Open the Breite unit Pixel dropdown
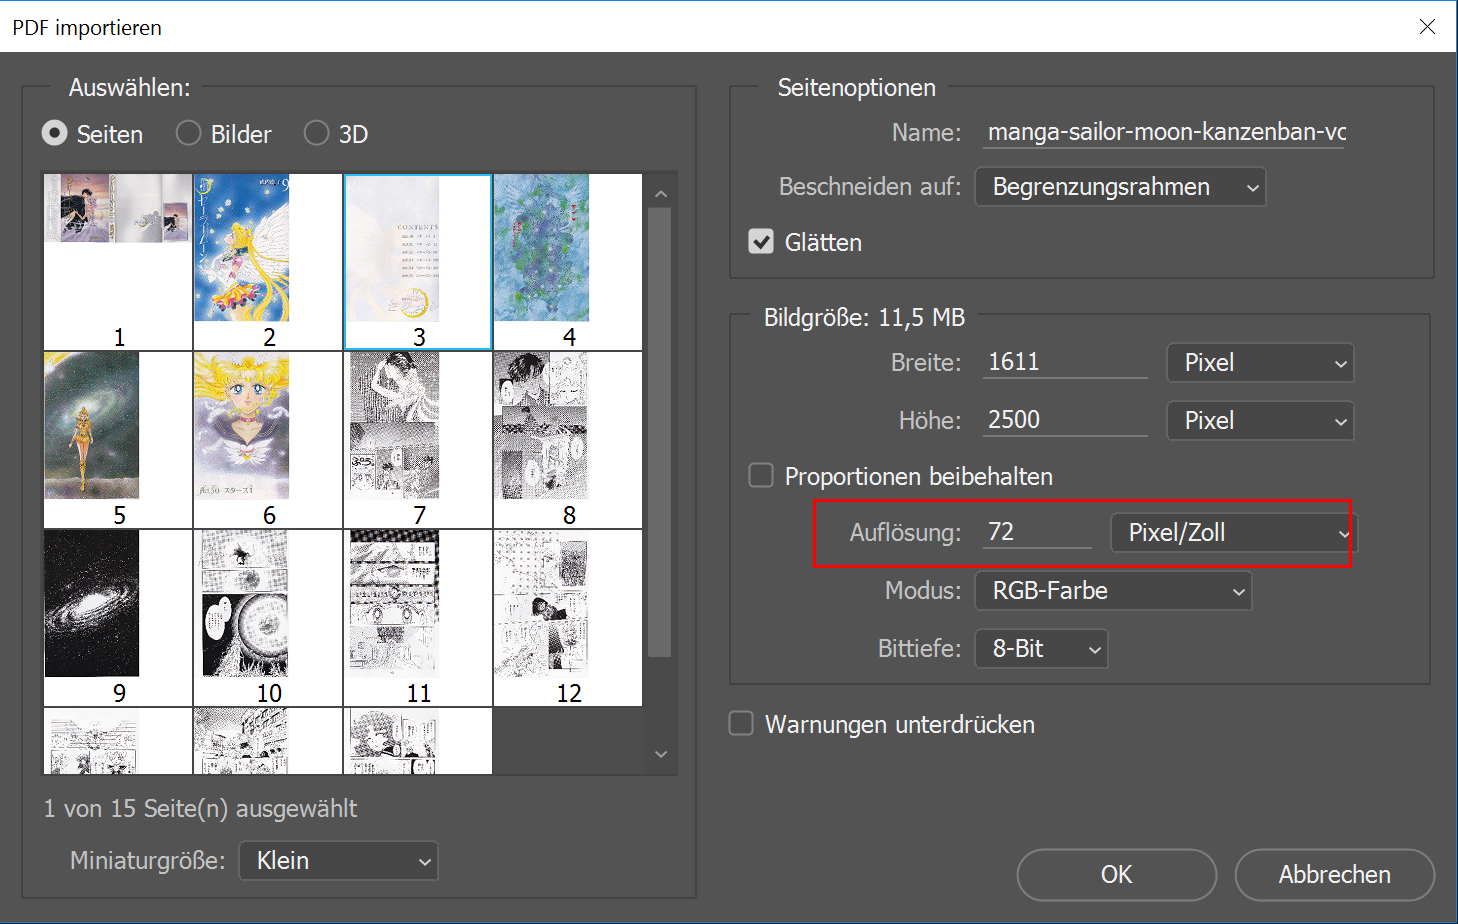Viewport: 1458px width, 924px height. tap(1260, 363)
